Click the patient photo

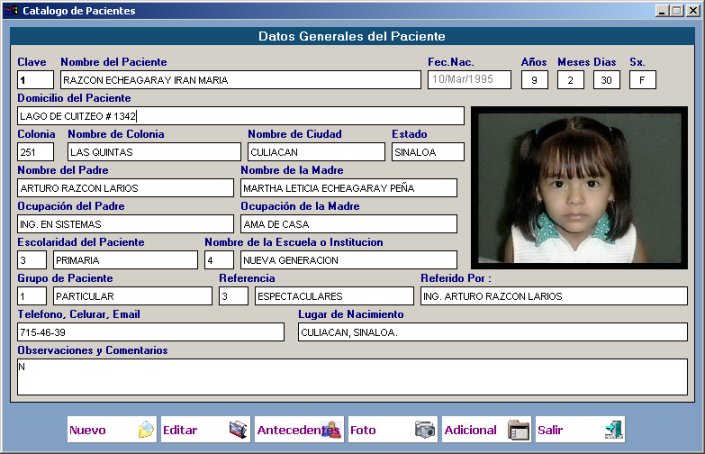[x=580, y=187]
